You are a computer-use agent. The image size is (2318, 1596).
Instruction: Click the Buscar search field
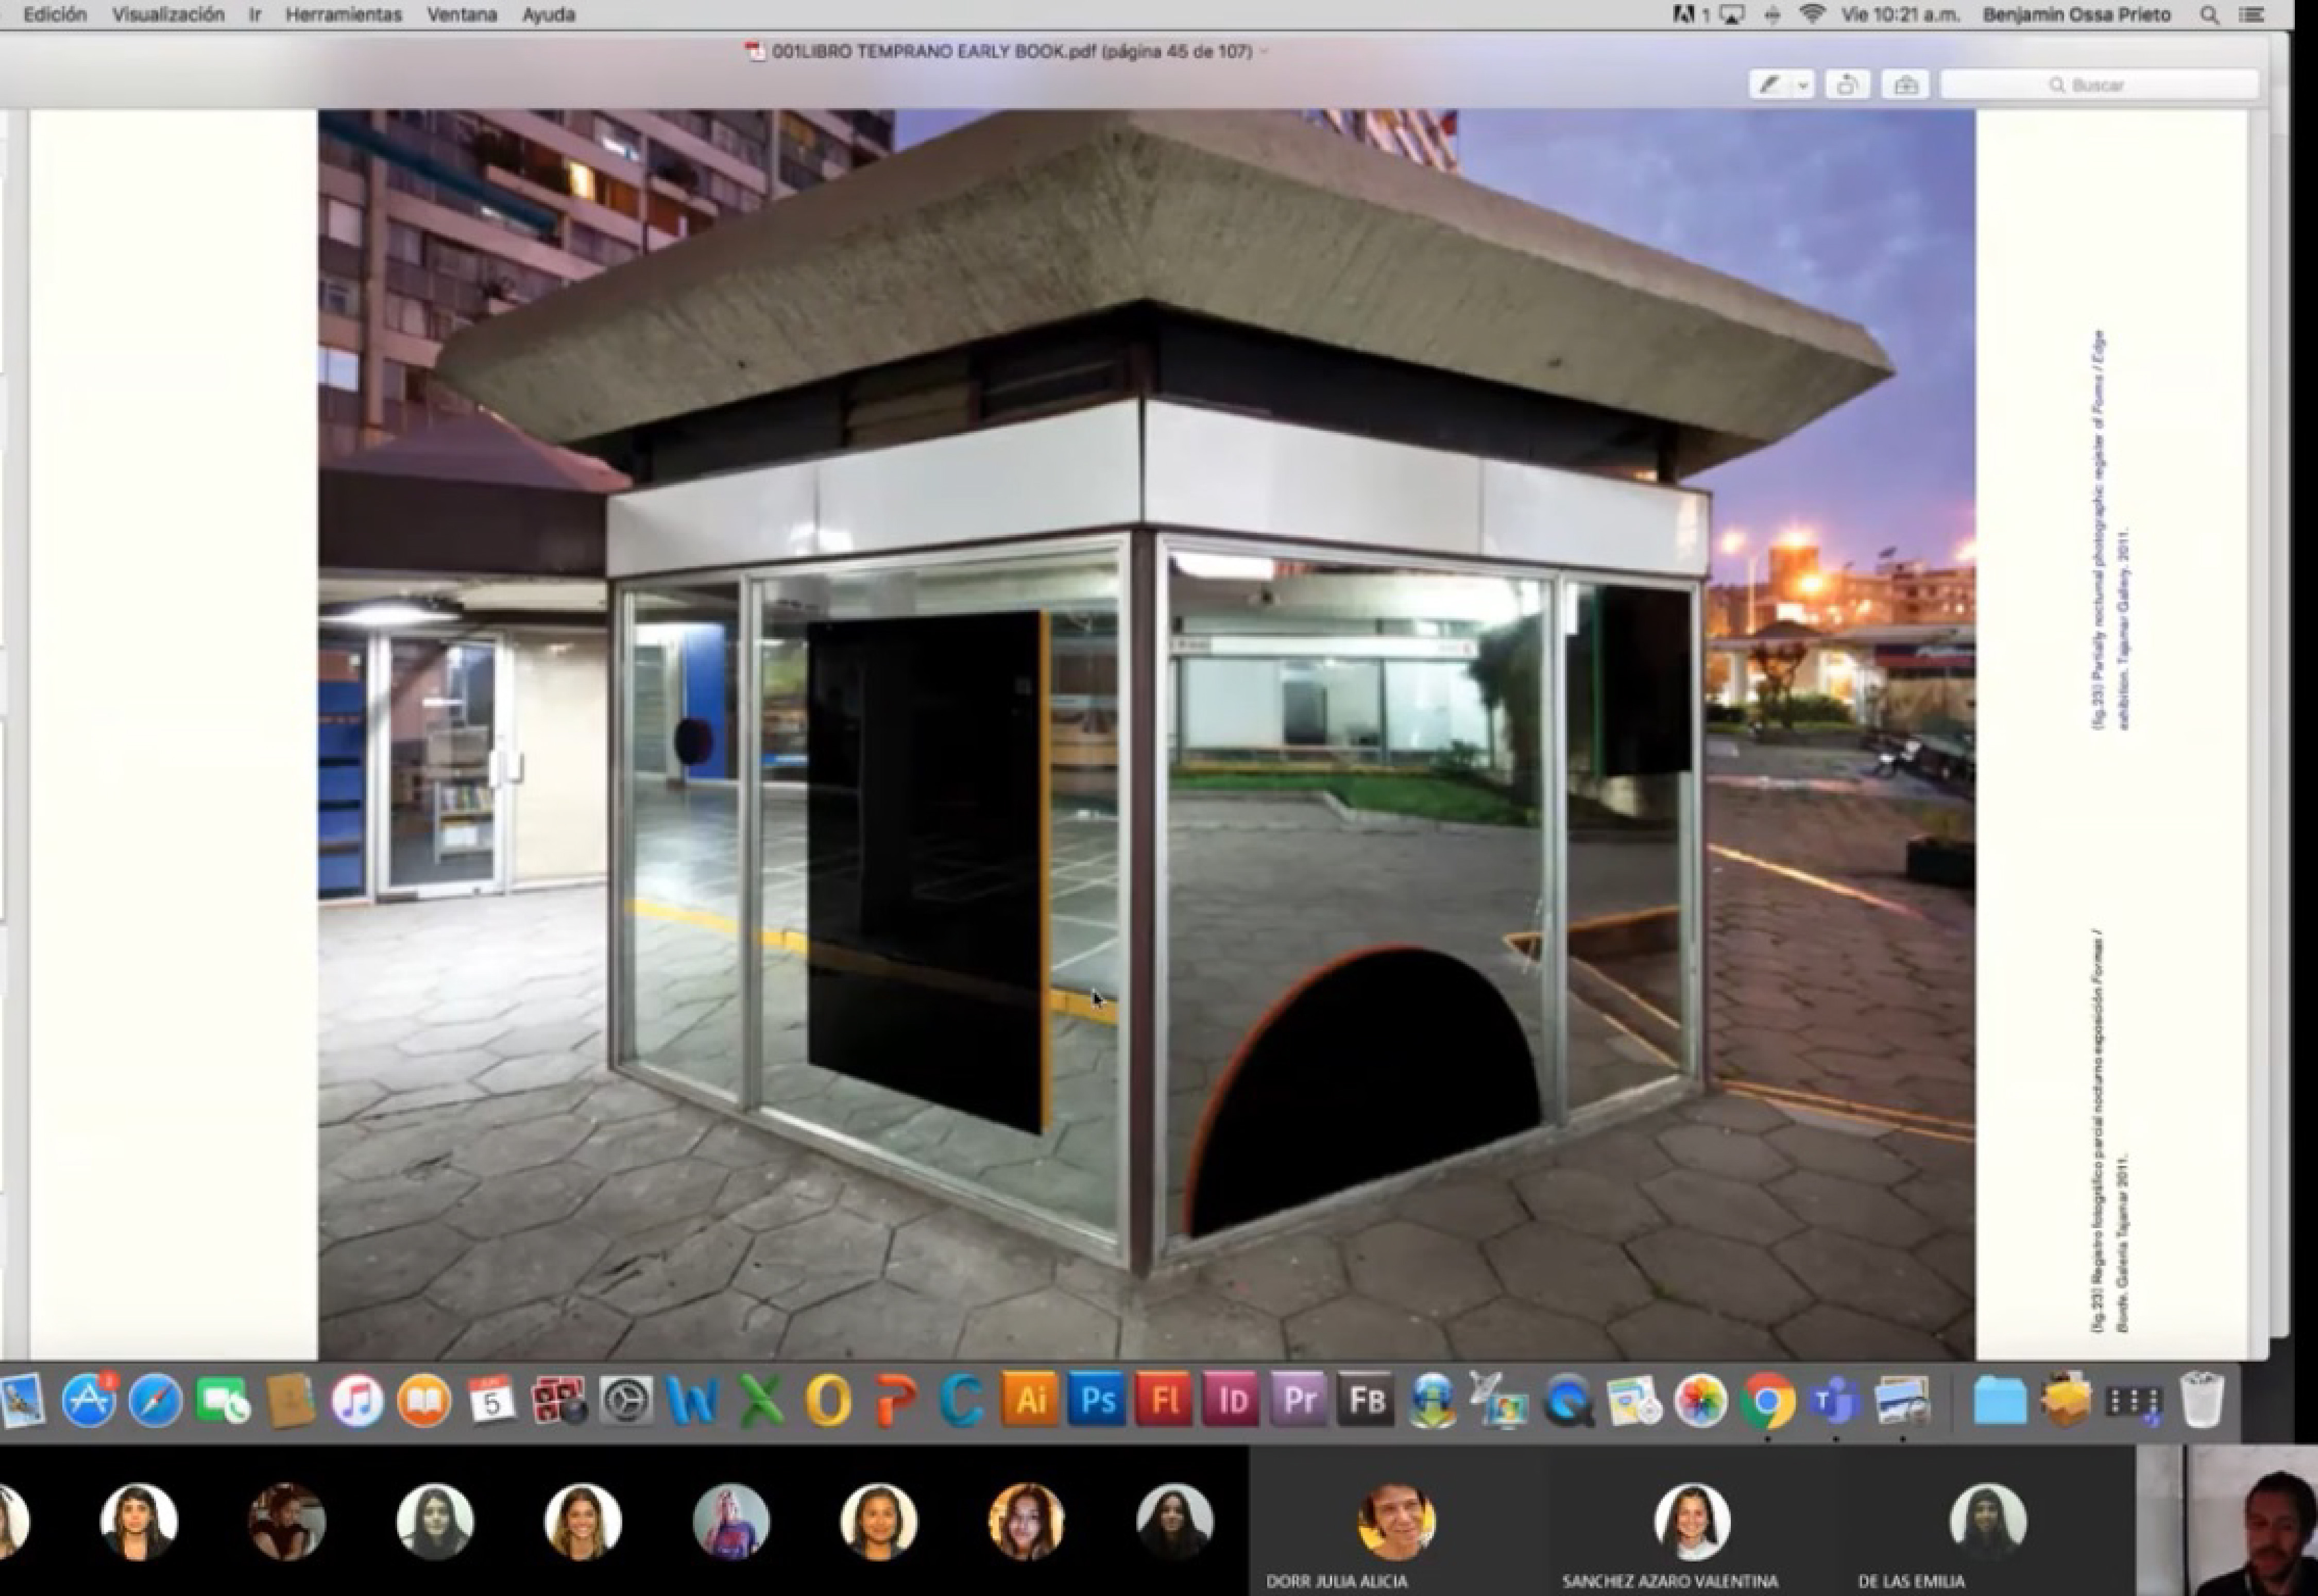2099,85
